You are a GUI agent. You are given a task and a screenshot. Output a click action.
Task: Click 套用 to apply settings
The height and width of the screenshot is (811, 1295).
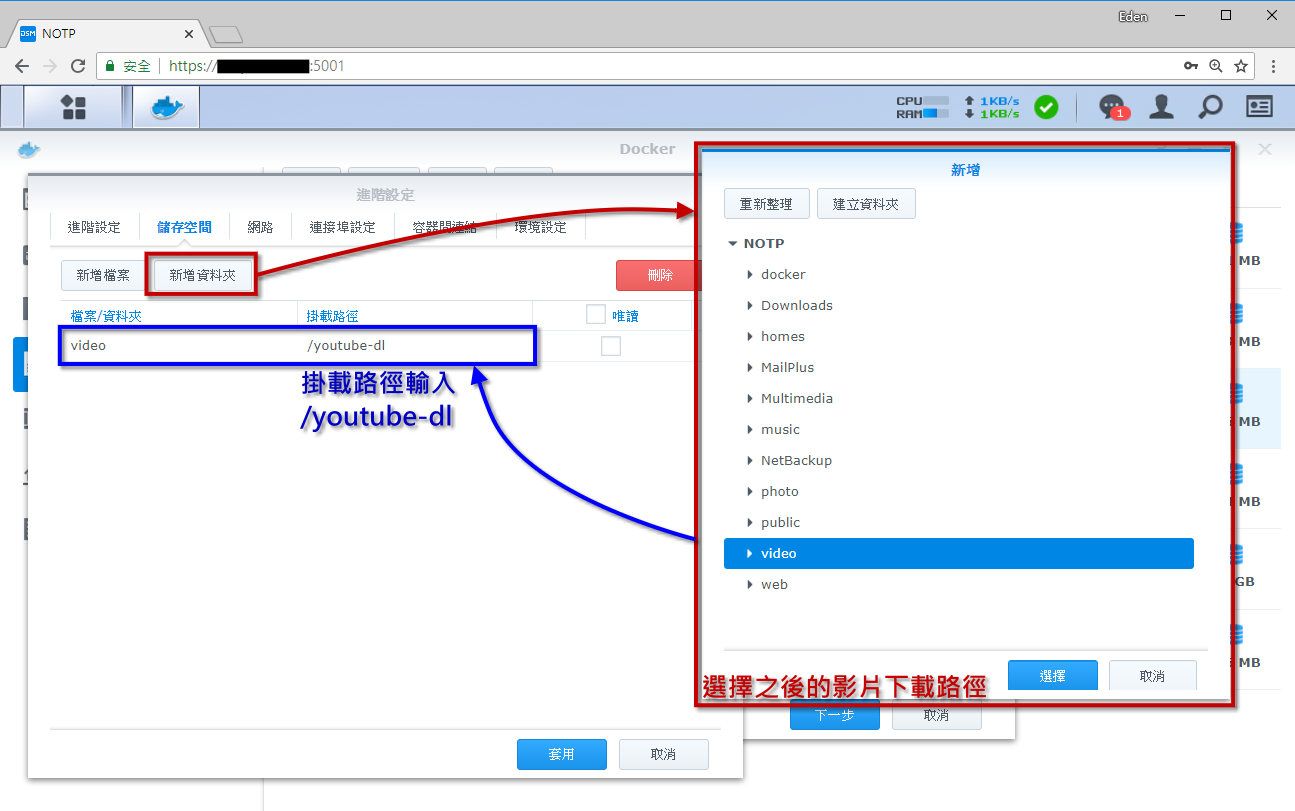click(x=562, y=754)
